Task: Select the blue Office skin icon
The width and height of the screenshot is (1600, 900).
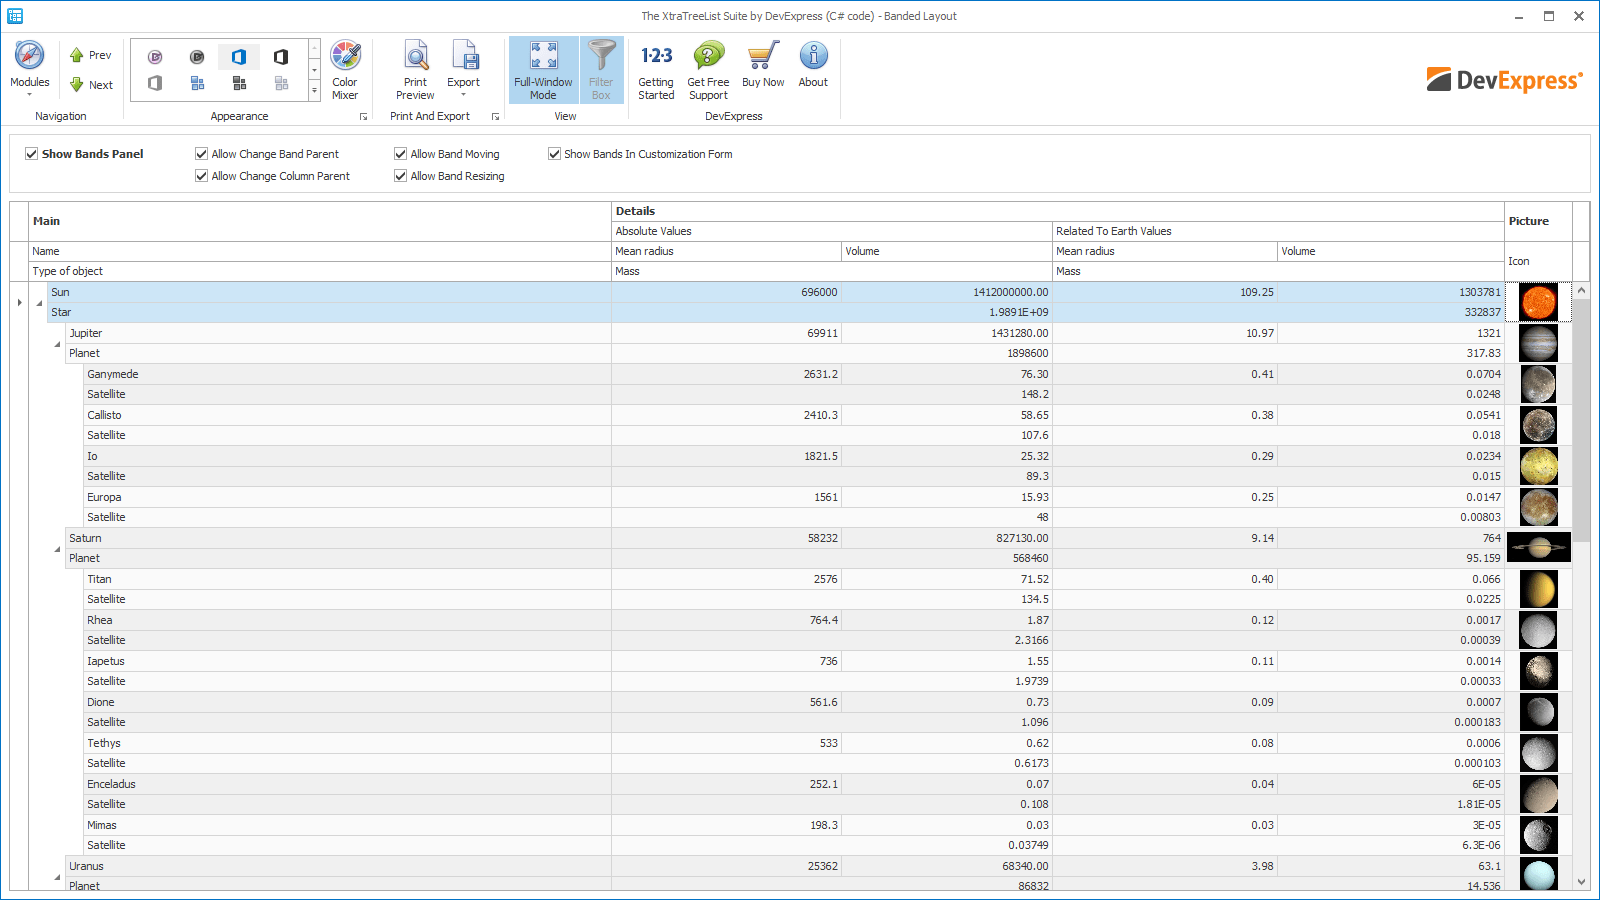Action: click(x=239, y=57)
